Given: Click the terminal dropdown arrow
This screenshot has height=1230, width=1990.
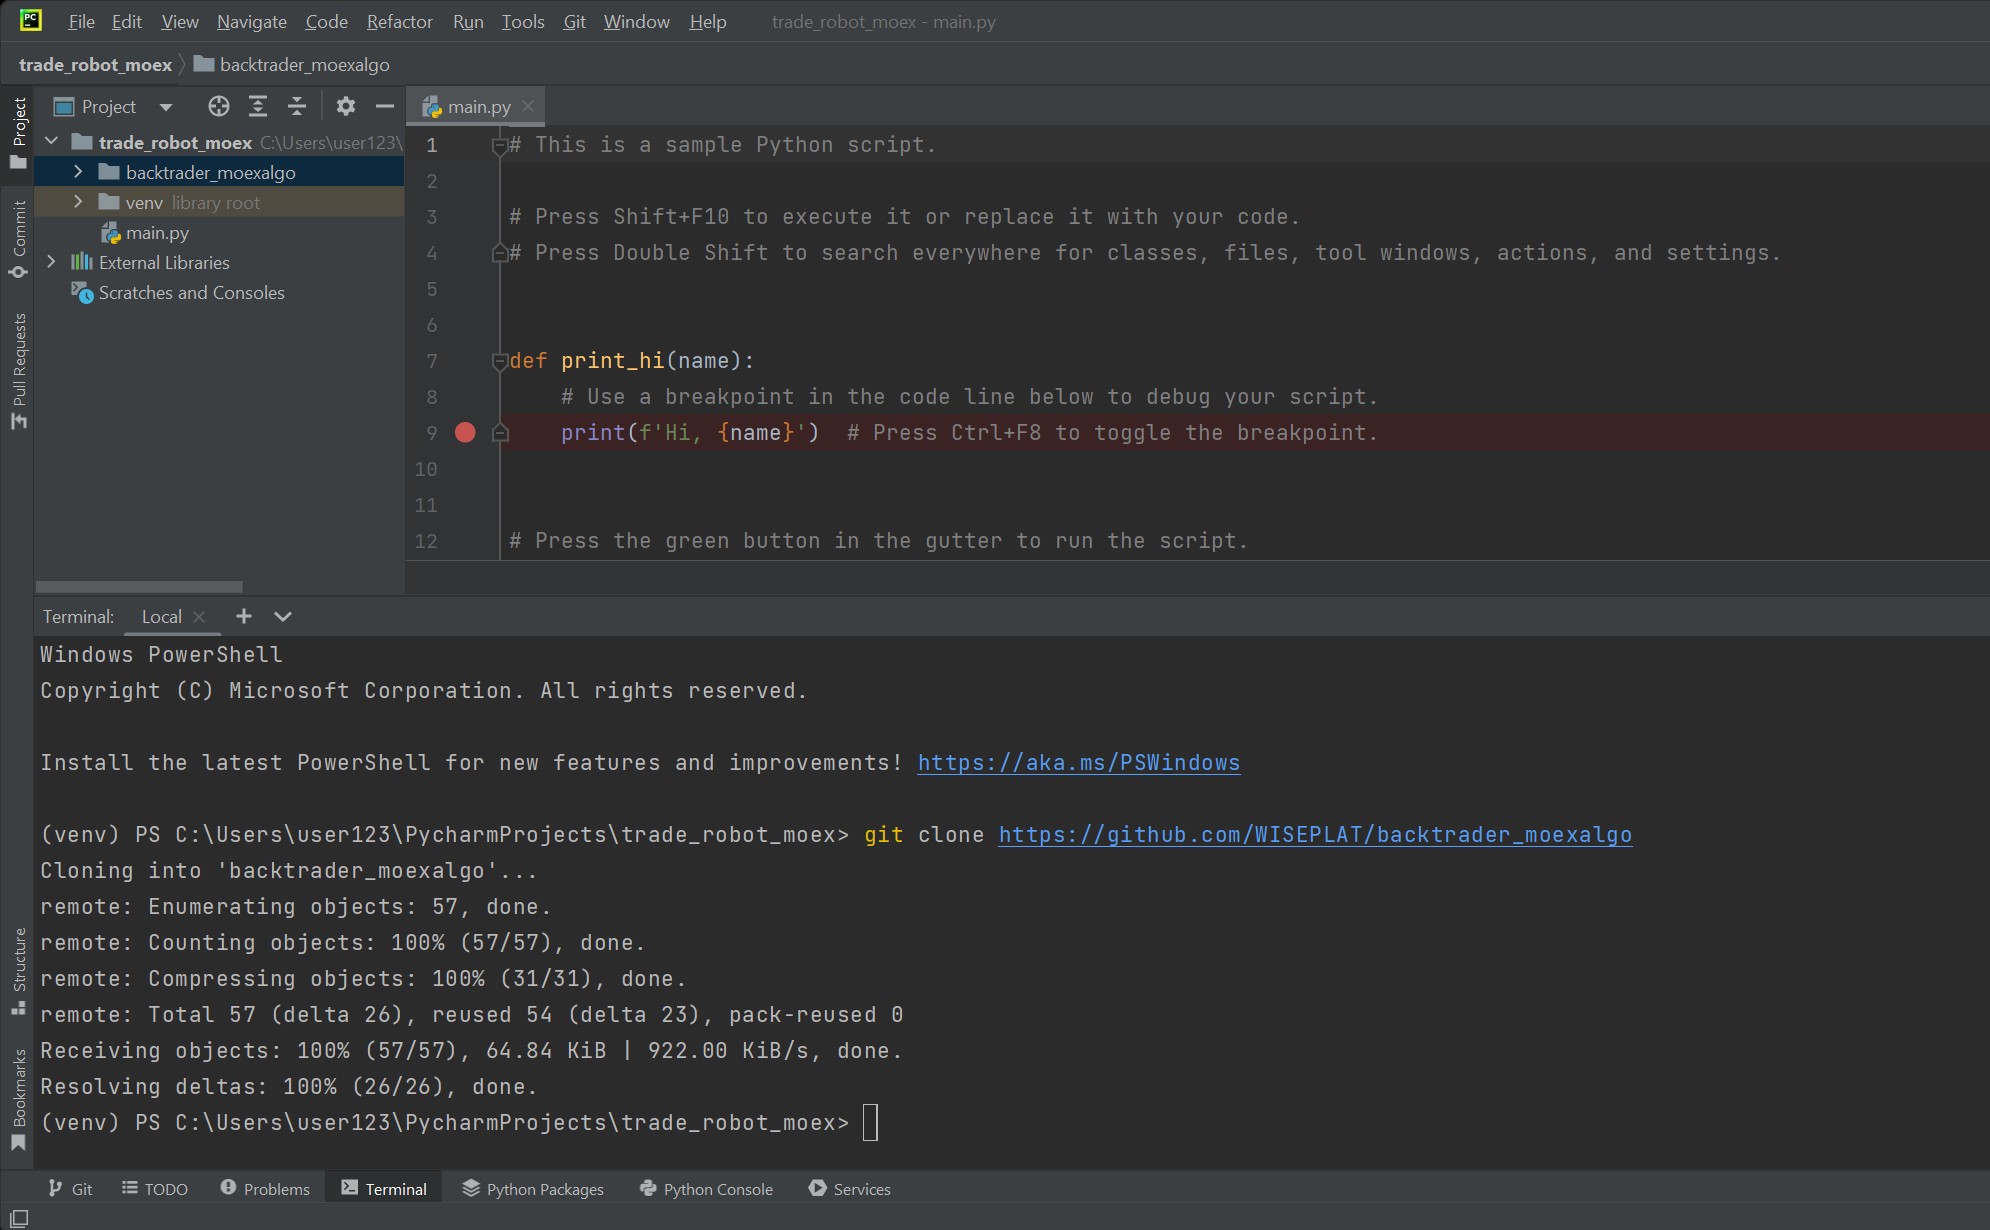Looking at the screenshot, I should 281,616.
